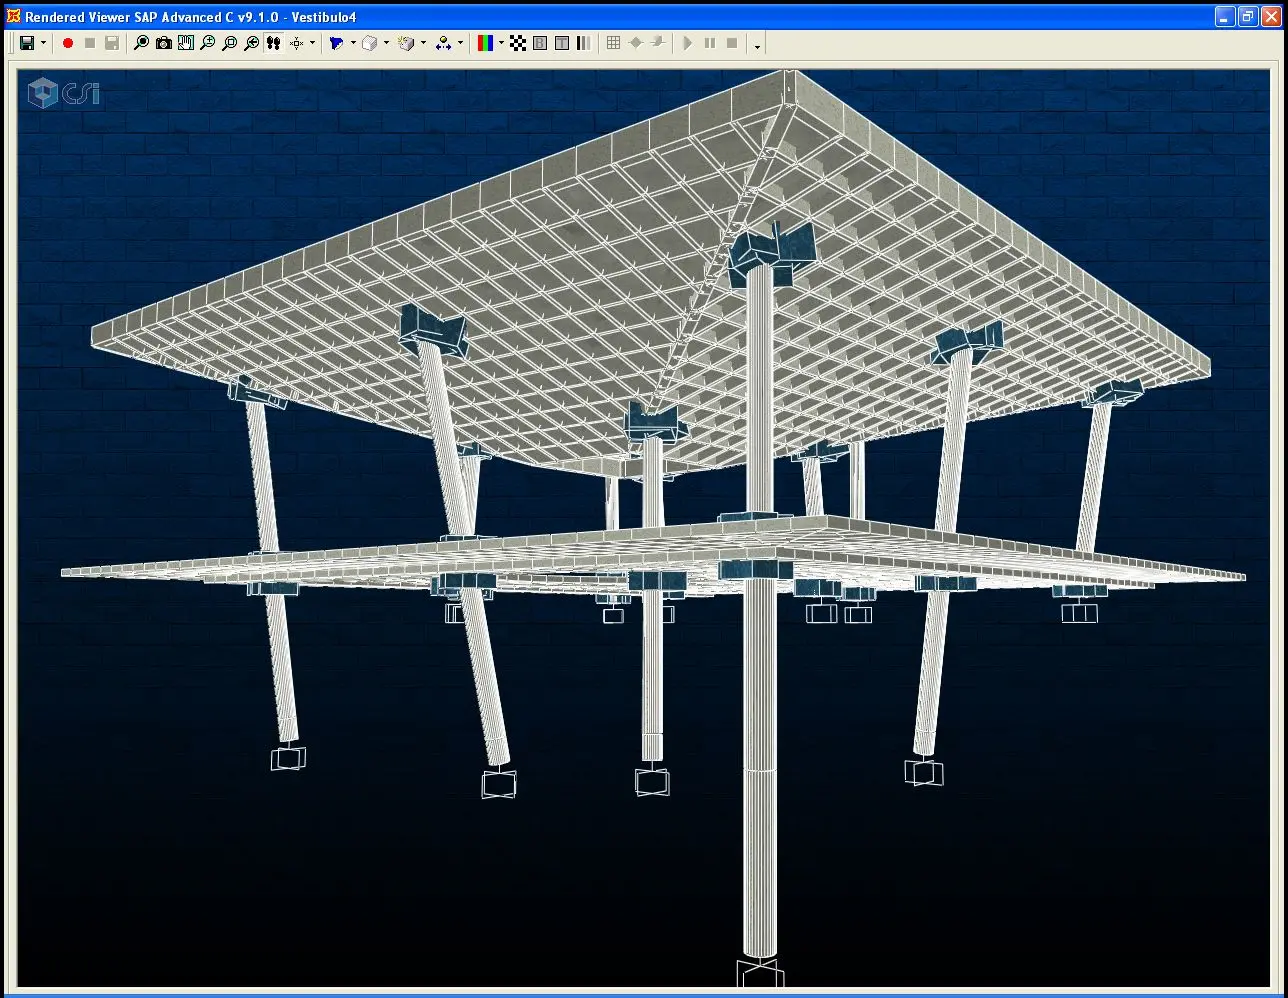Click the zoom in magnifier with plus
Screen dimensions: 1288x998
click(x=207, y=43)
